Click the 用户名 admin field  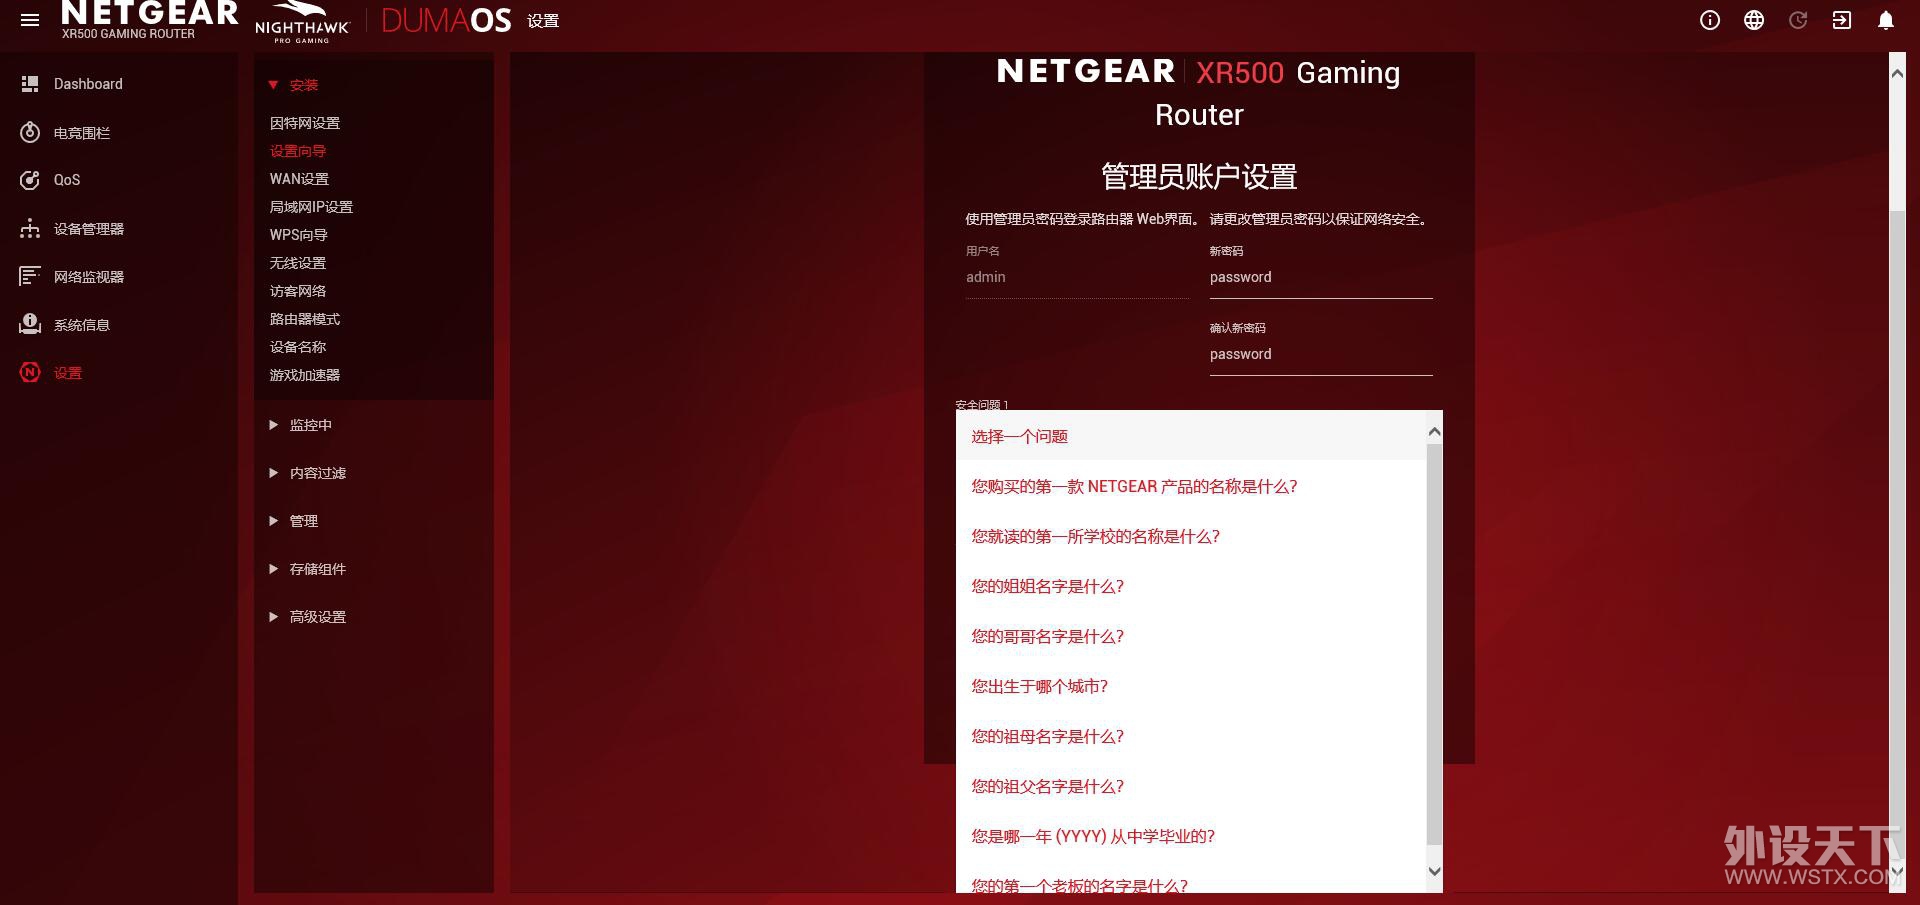click(x=1077, y=278)
